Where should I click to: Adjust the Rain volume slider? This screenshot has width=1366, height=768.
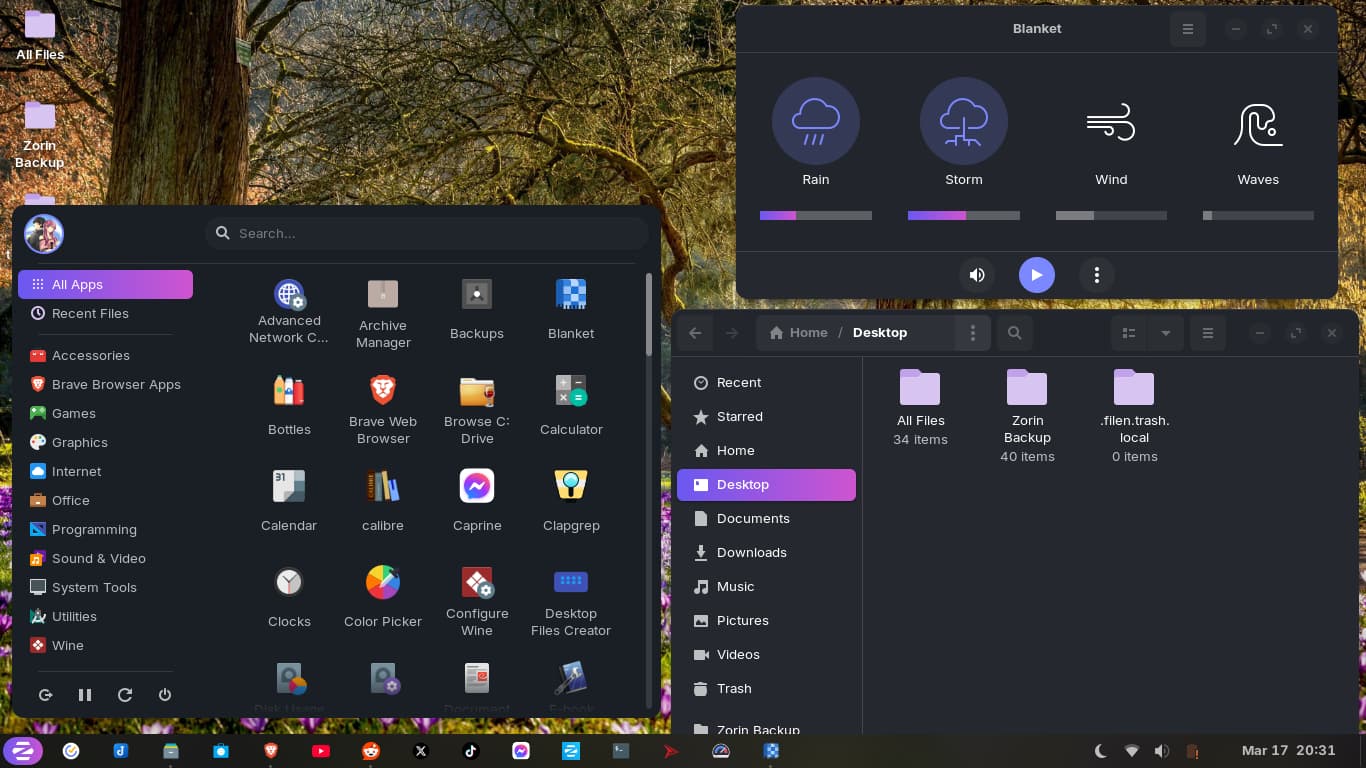815,215
